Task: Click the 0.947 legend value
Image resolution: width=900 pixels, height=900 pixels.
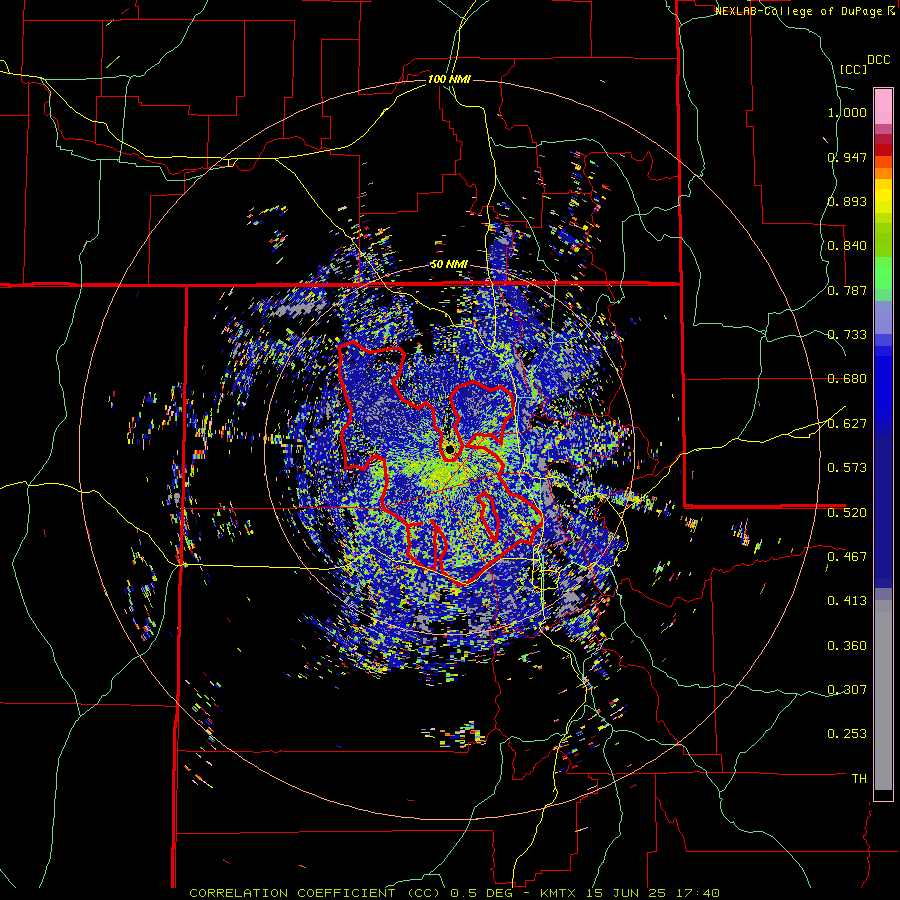Action: point(847,157)
